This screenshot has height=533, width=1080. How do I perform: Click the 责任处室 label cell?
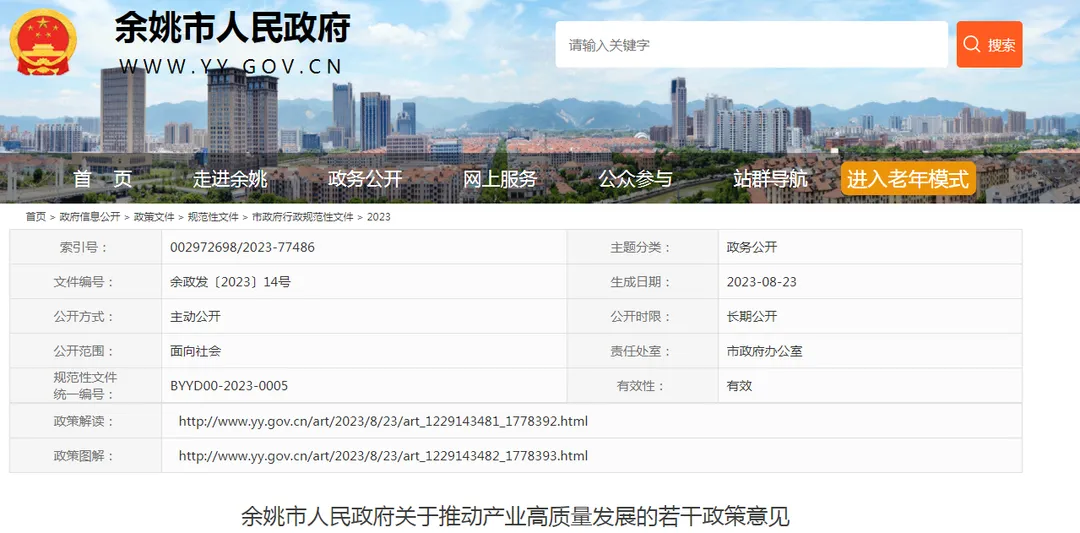[643, 351]
